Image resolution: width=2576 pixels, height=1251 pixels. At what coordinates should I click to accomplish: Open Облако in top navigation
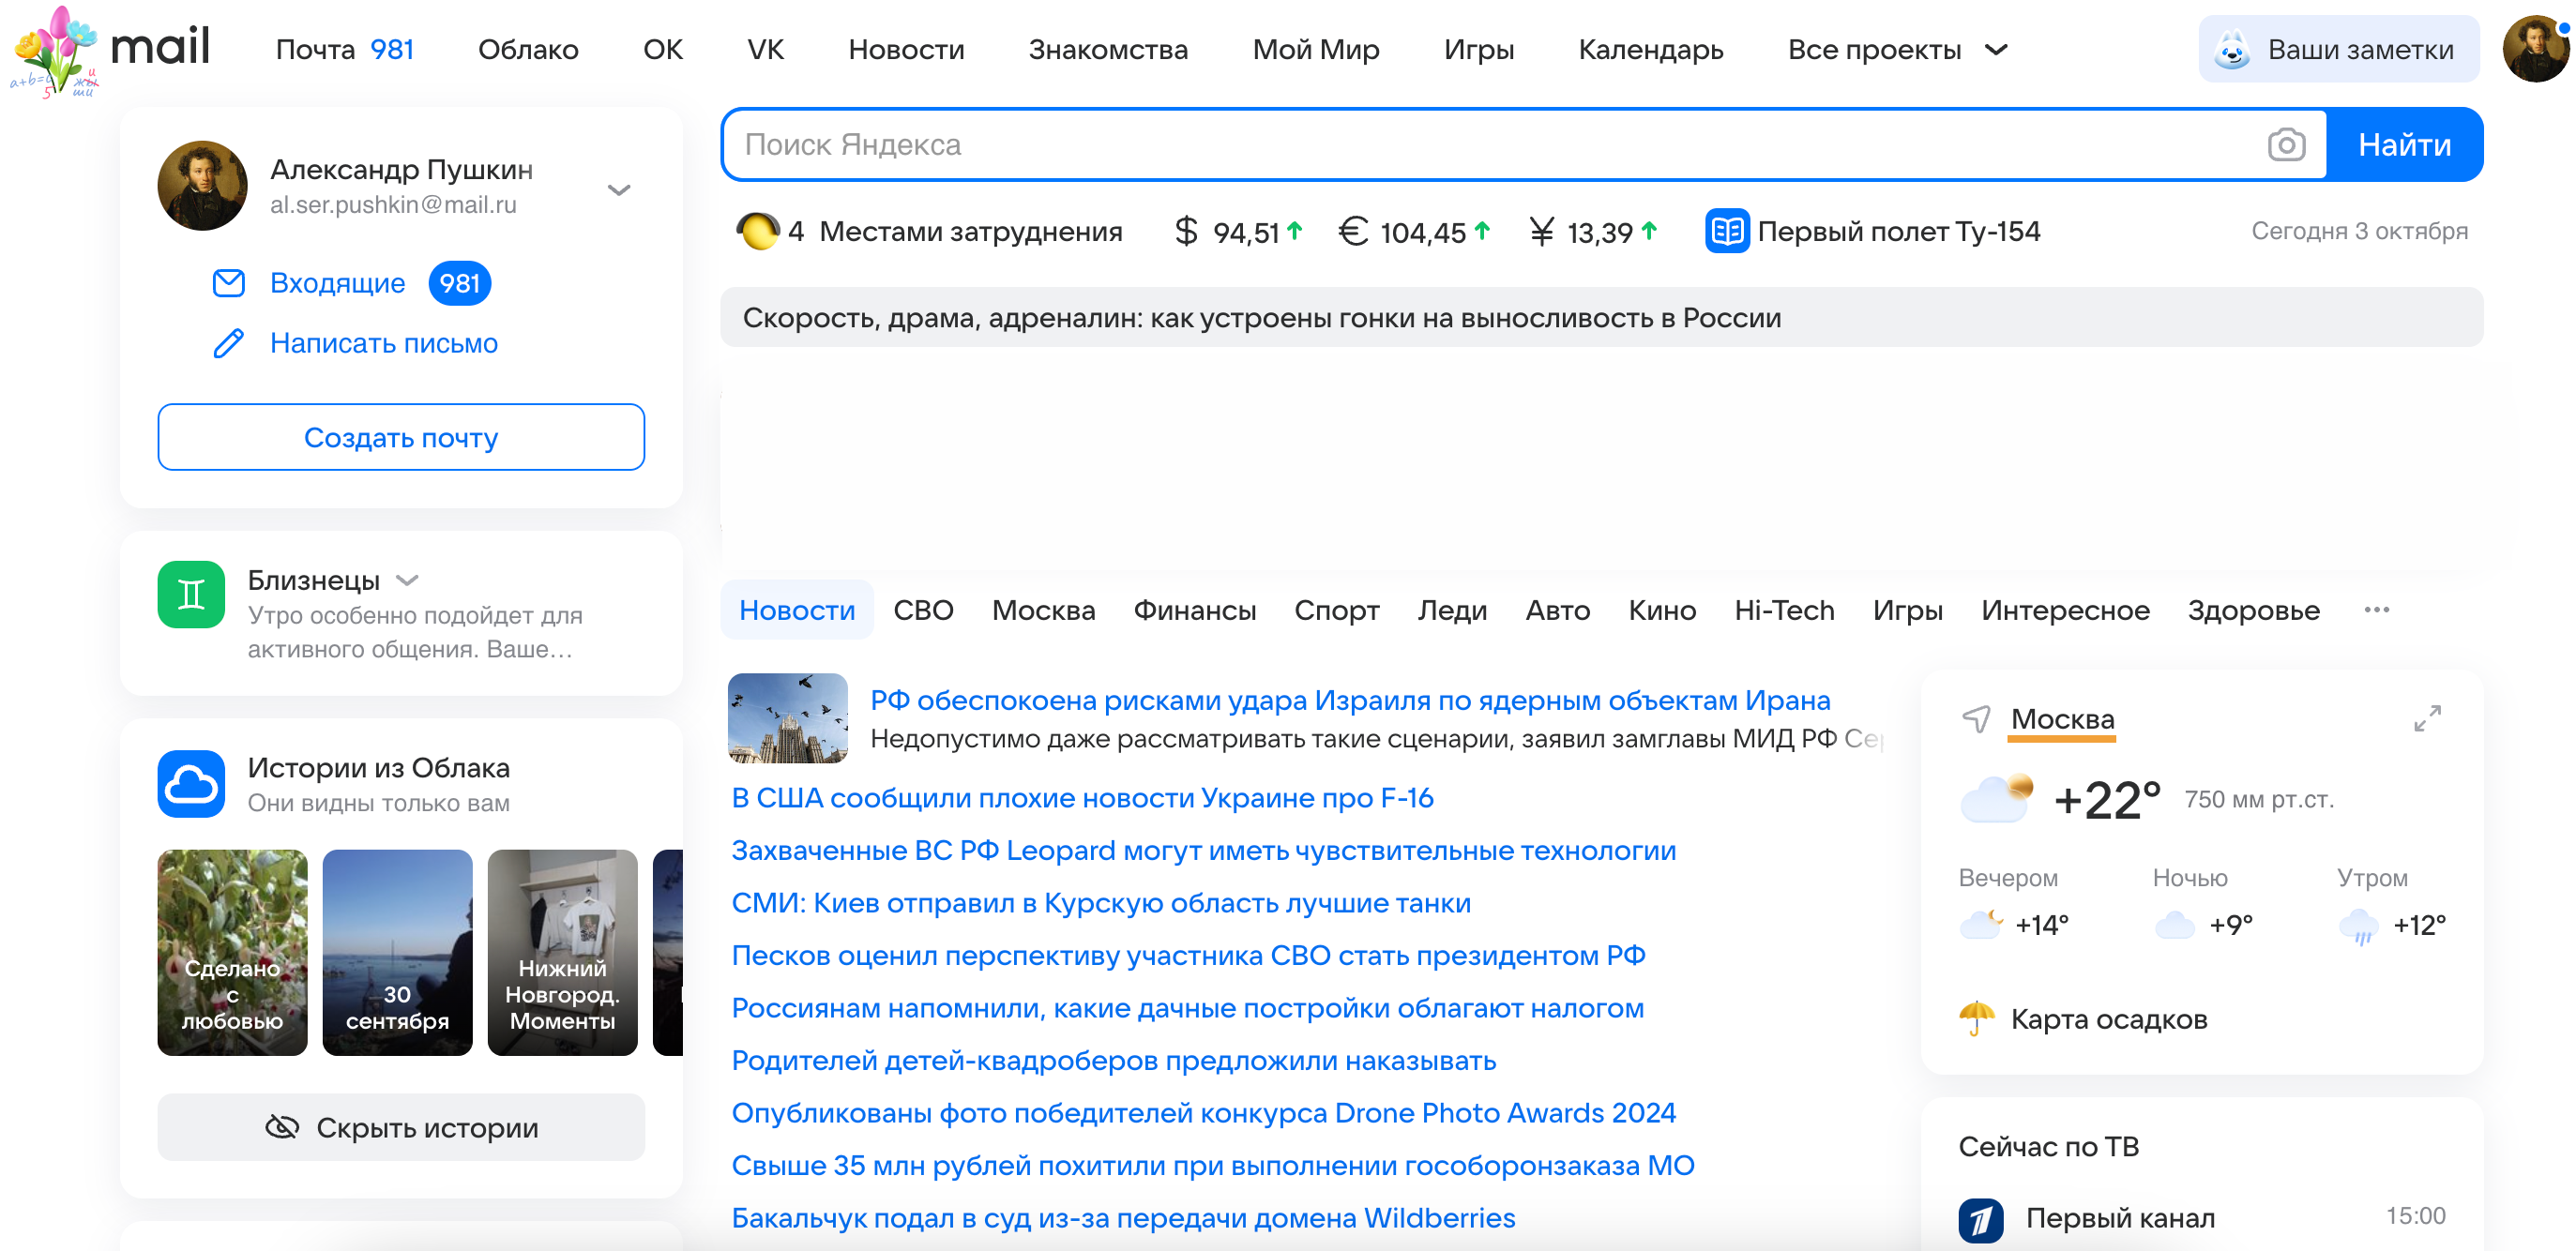pos(528,50)
